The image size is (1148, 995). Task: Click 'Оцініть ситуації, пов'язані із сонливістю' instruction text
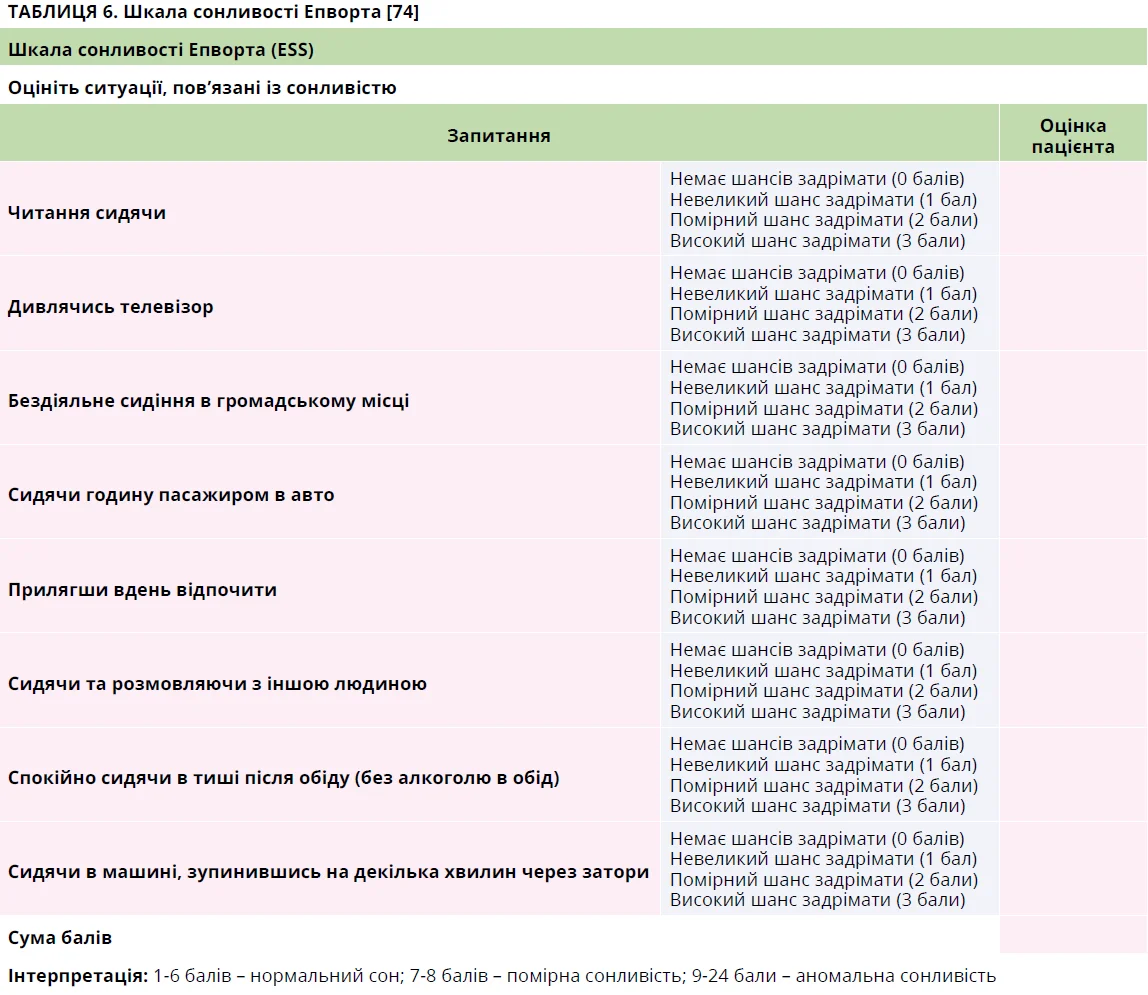tap(202, 88)
